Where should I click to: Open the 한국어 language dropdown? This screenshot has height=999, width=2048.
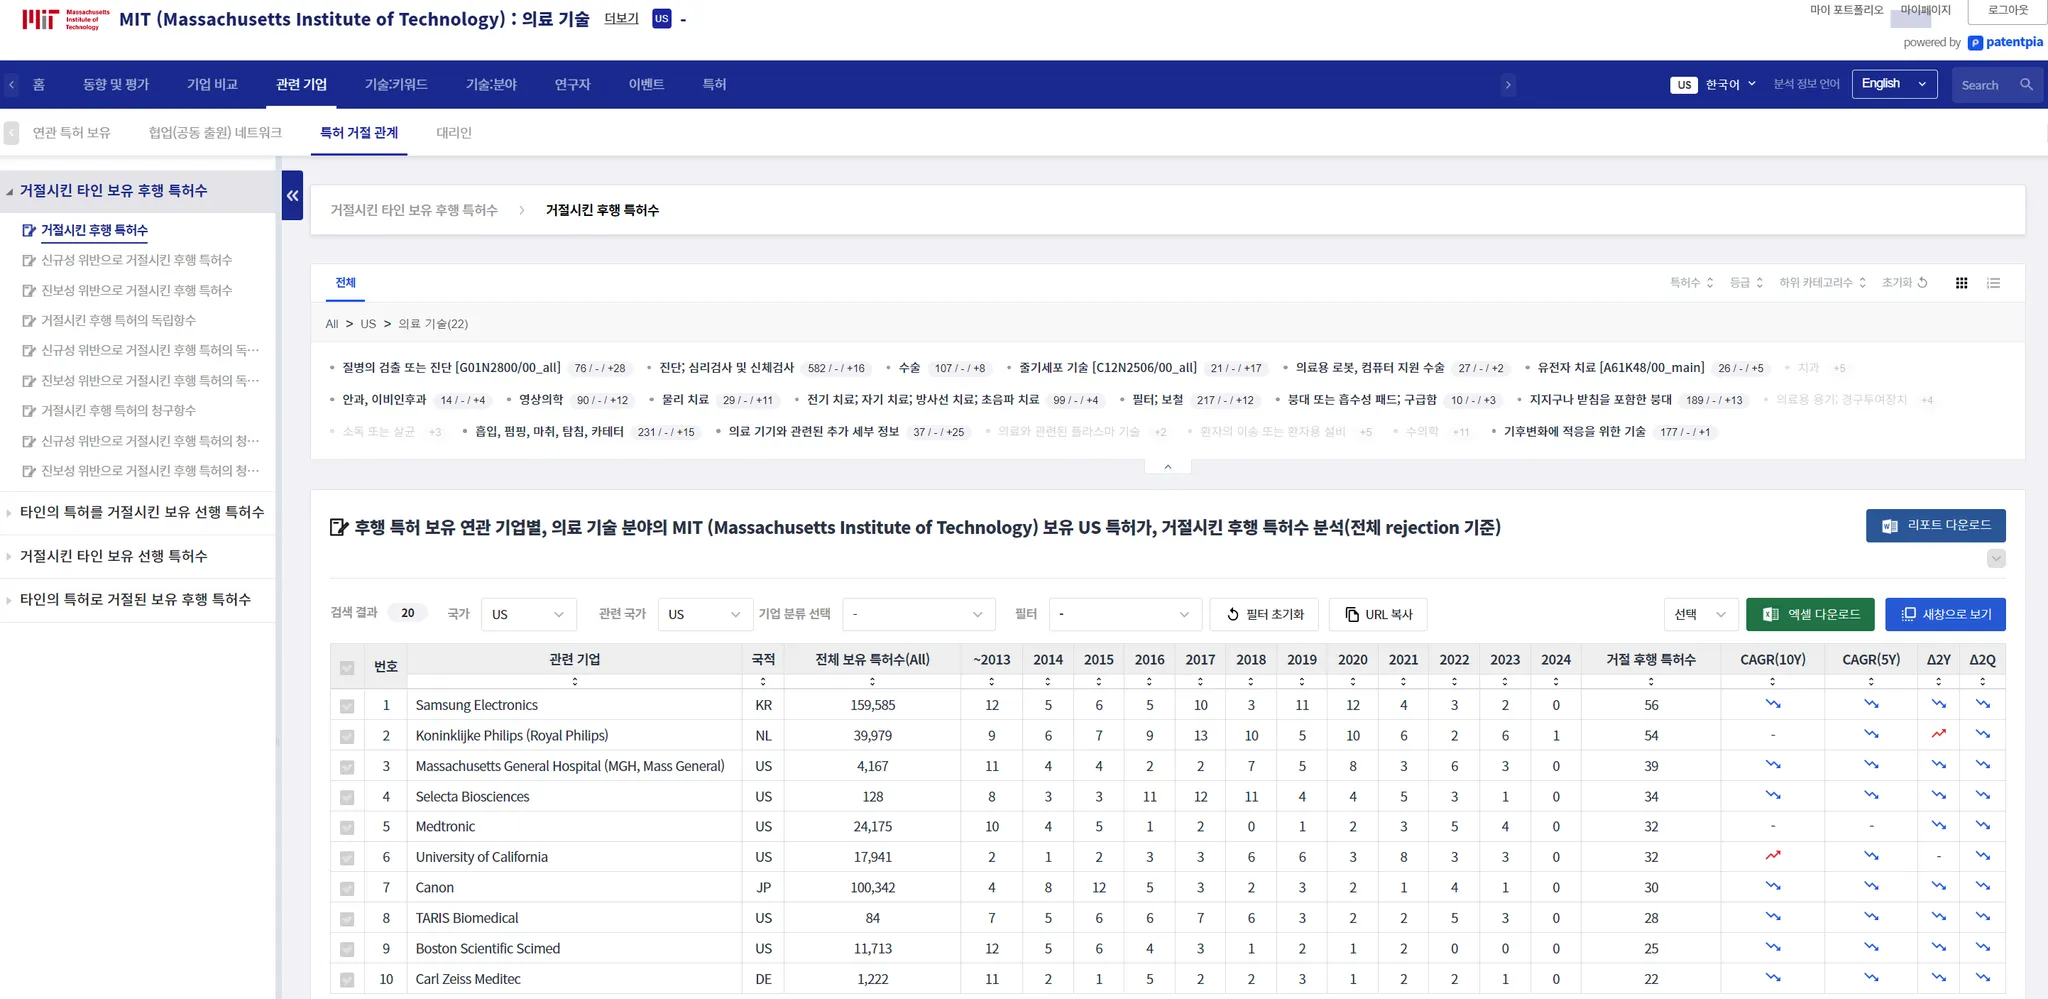[1730, 85]
